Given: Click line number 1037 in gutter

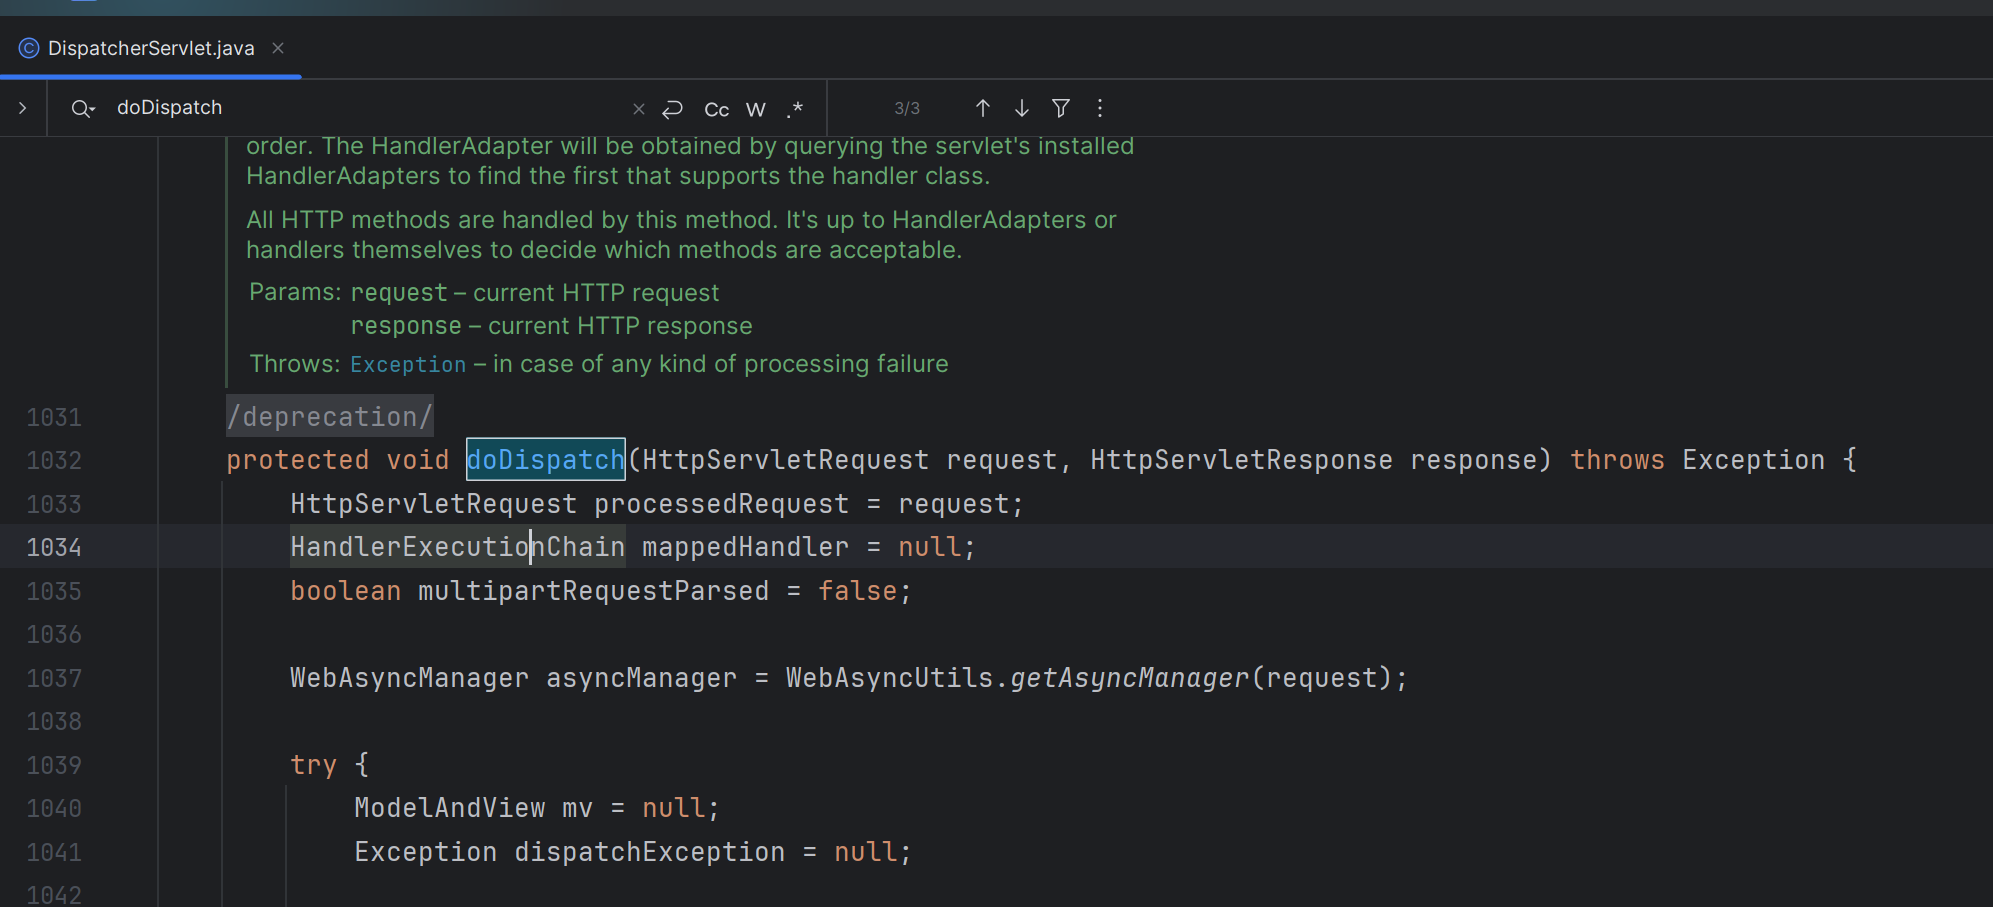Looking at the screenshot, I should pyautogui.click(x=54, y=678).
